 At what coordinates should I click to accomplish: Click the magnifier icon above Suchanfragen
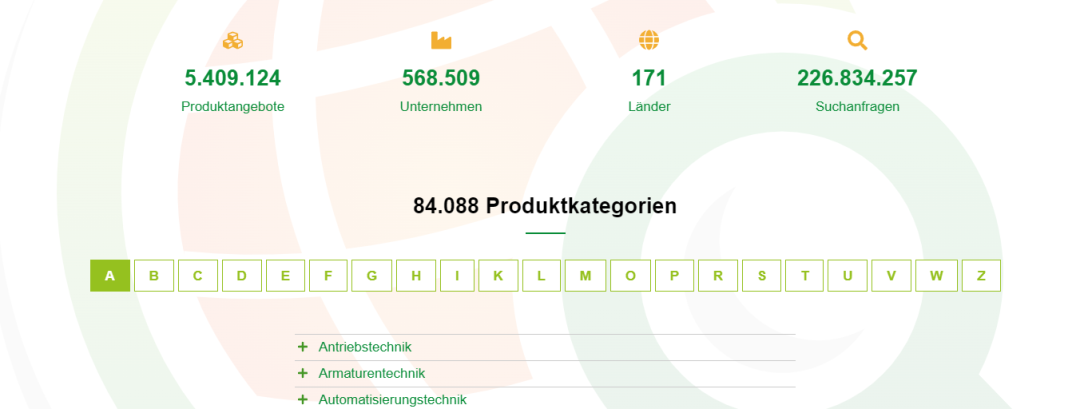(857, 41)
